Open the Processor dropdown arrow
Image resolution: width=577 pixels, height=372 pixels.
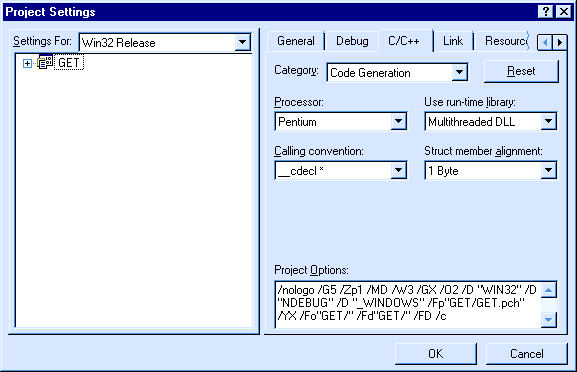399,121
